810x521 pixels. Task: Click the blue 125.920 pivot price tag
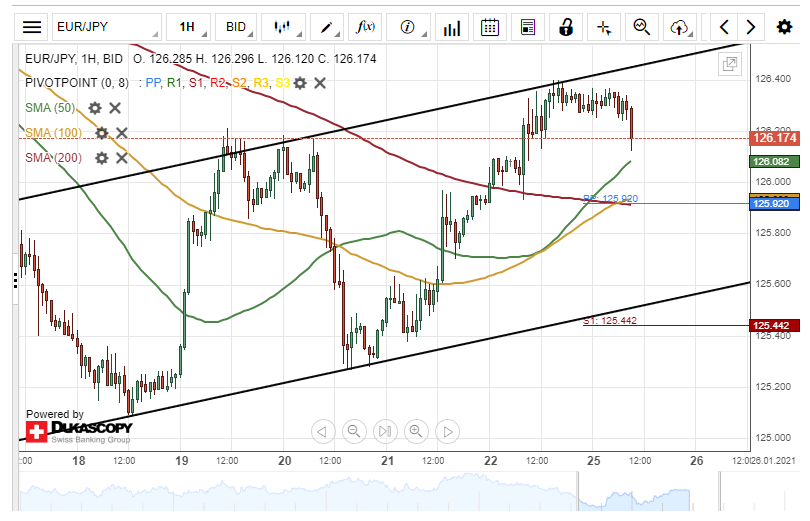774,203
